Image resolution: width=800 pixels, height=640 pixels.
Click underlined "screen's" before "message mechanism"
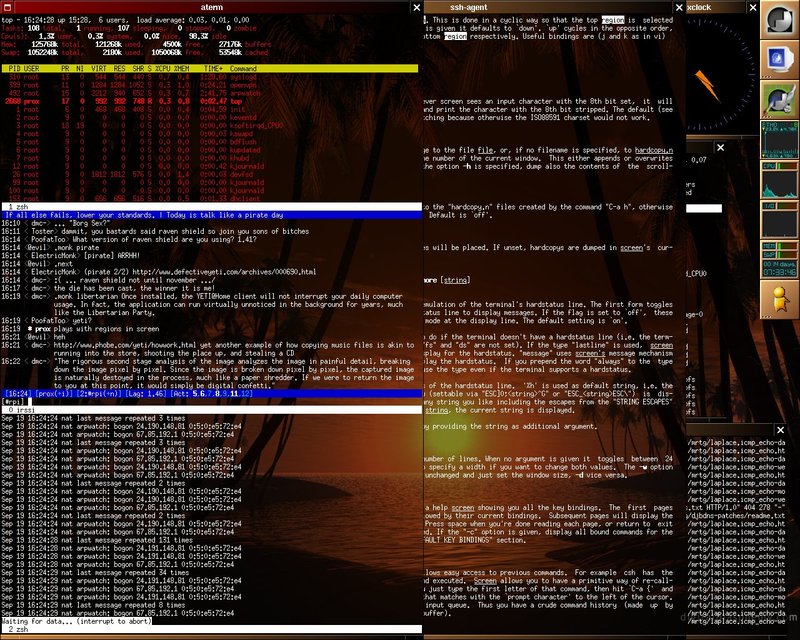coord(590,353)
